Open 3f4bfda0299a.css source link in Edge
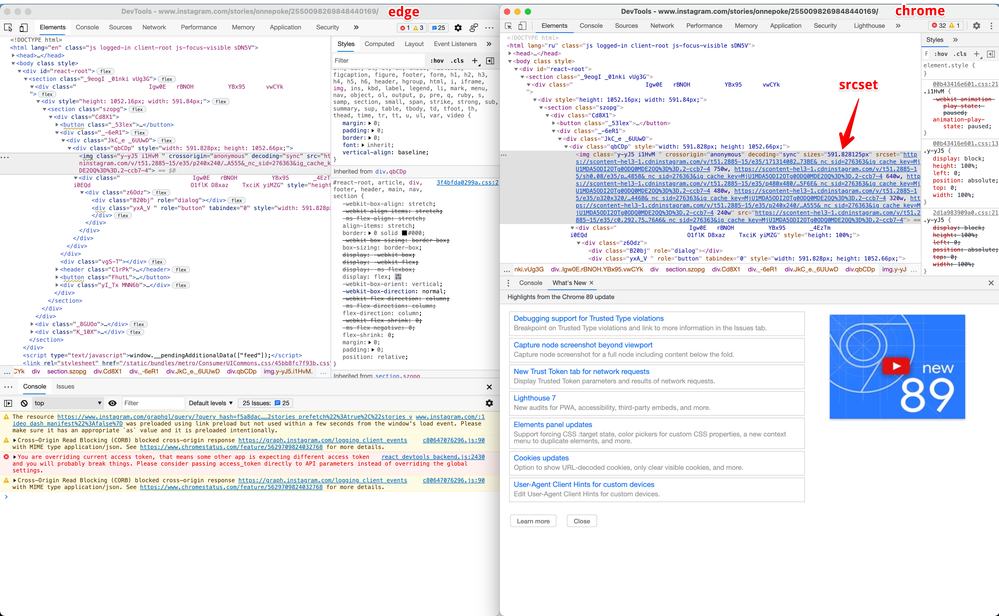The width and height of the screenshot is (999, 616). point(467,182)
